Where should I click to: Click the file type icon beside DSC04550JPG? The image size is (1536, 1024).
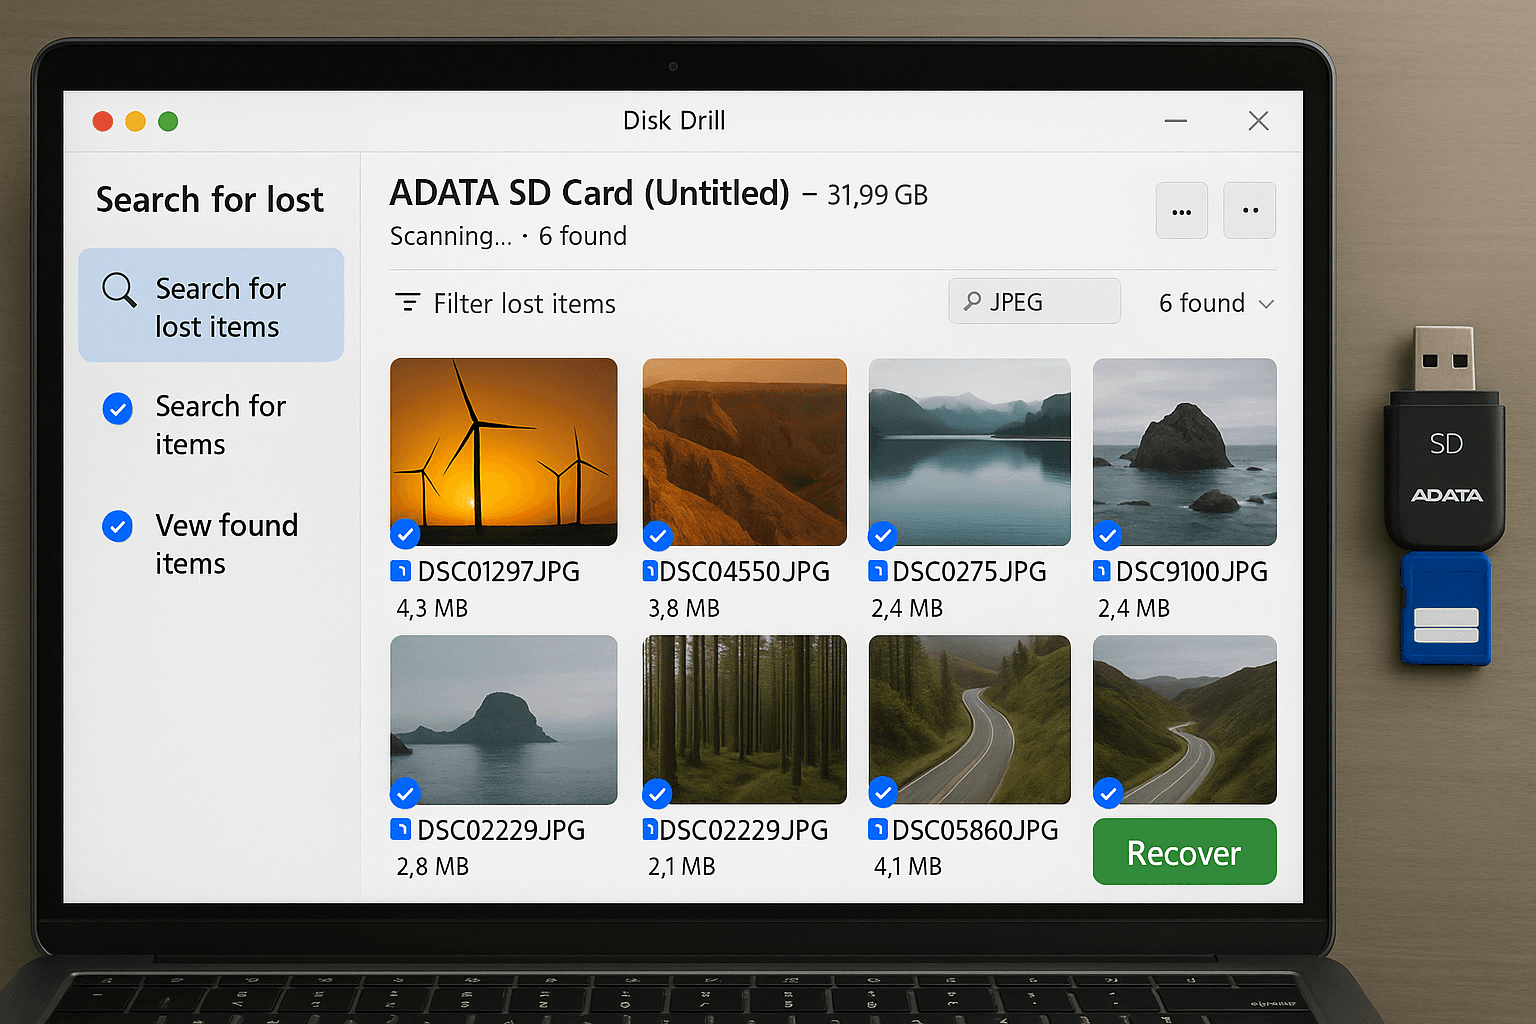pos(650,572)
